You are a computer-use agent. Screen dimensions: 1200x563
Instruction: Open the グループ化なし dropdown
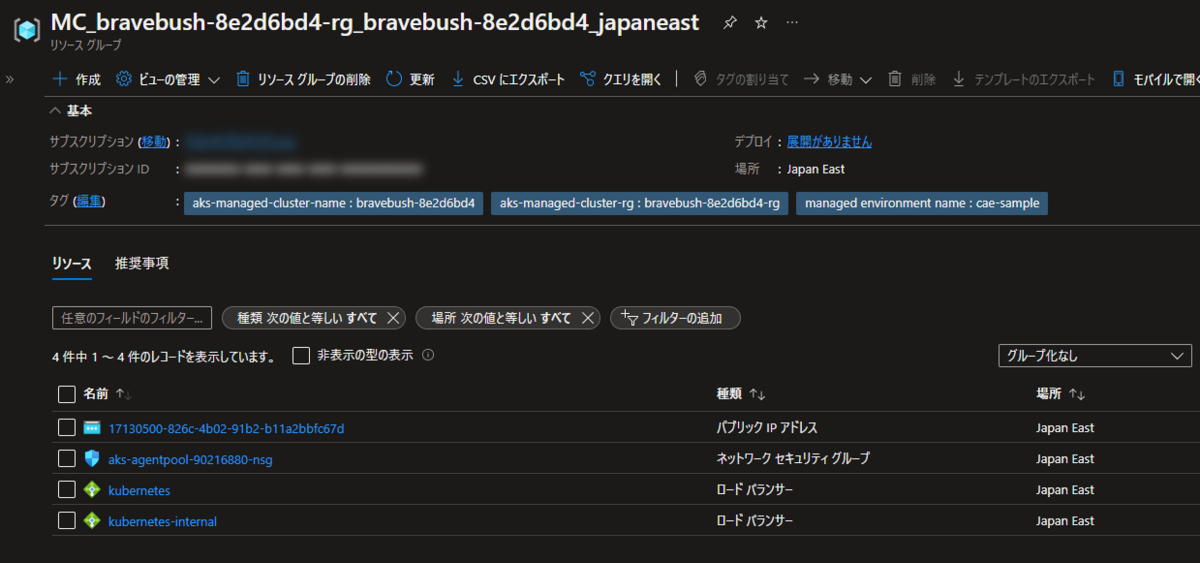(x=1095, y=355)
